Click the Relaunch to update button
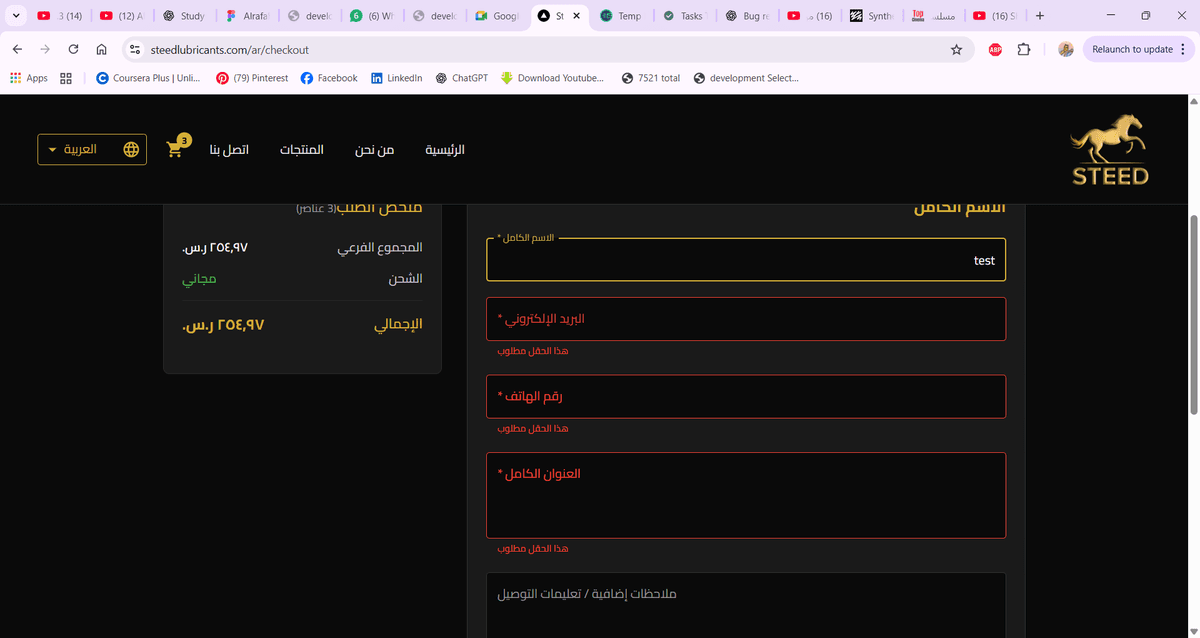Viewport: 1200px width, 638px height. (x=1131, y=49)
